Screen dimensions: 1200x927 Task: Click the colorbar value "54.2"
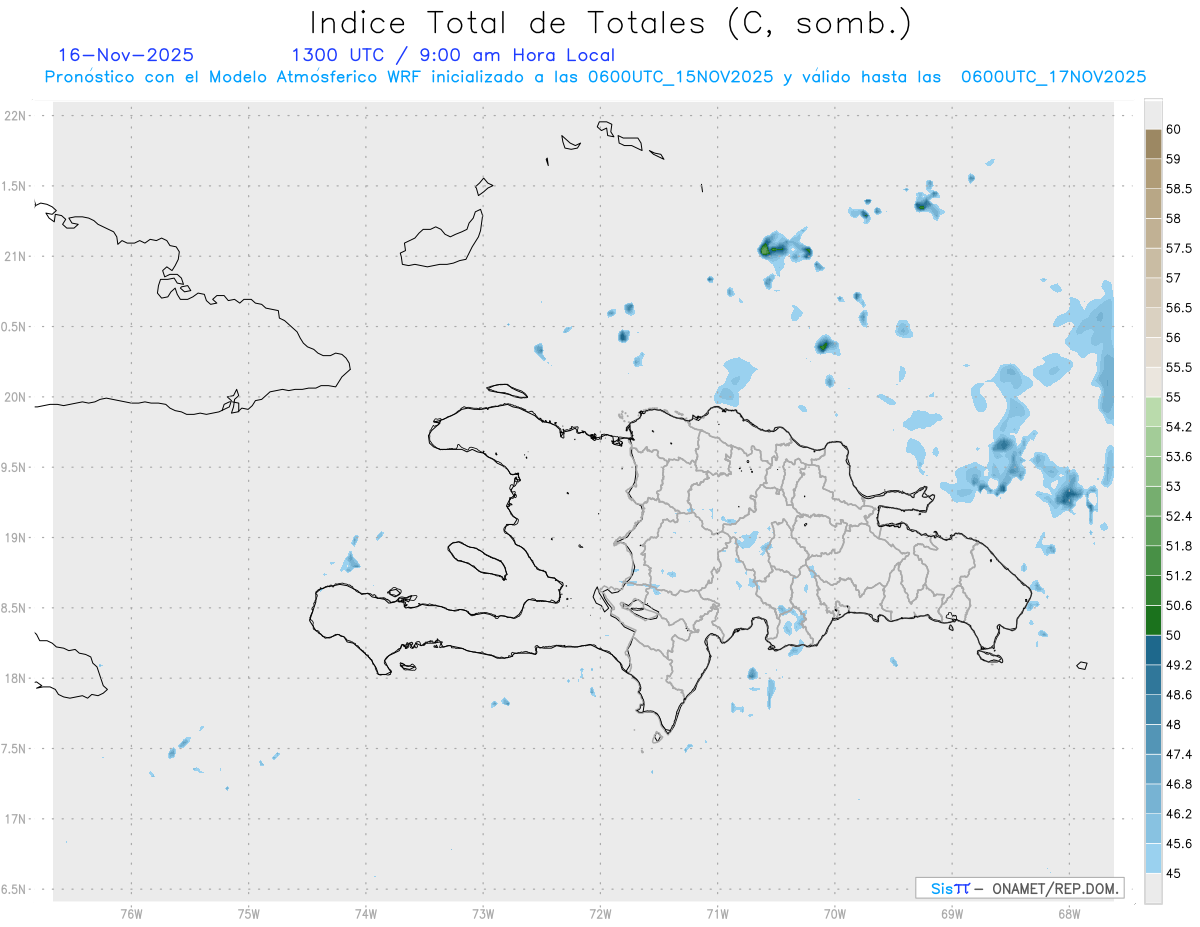click(1179, 427)
